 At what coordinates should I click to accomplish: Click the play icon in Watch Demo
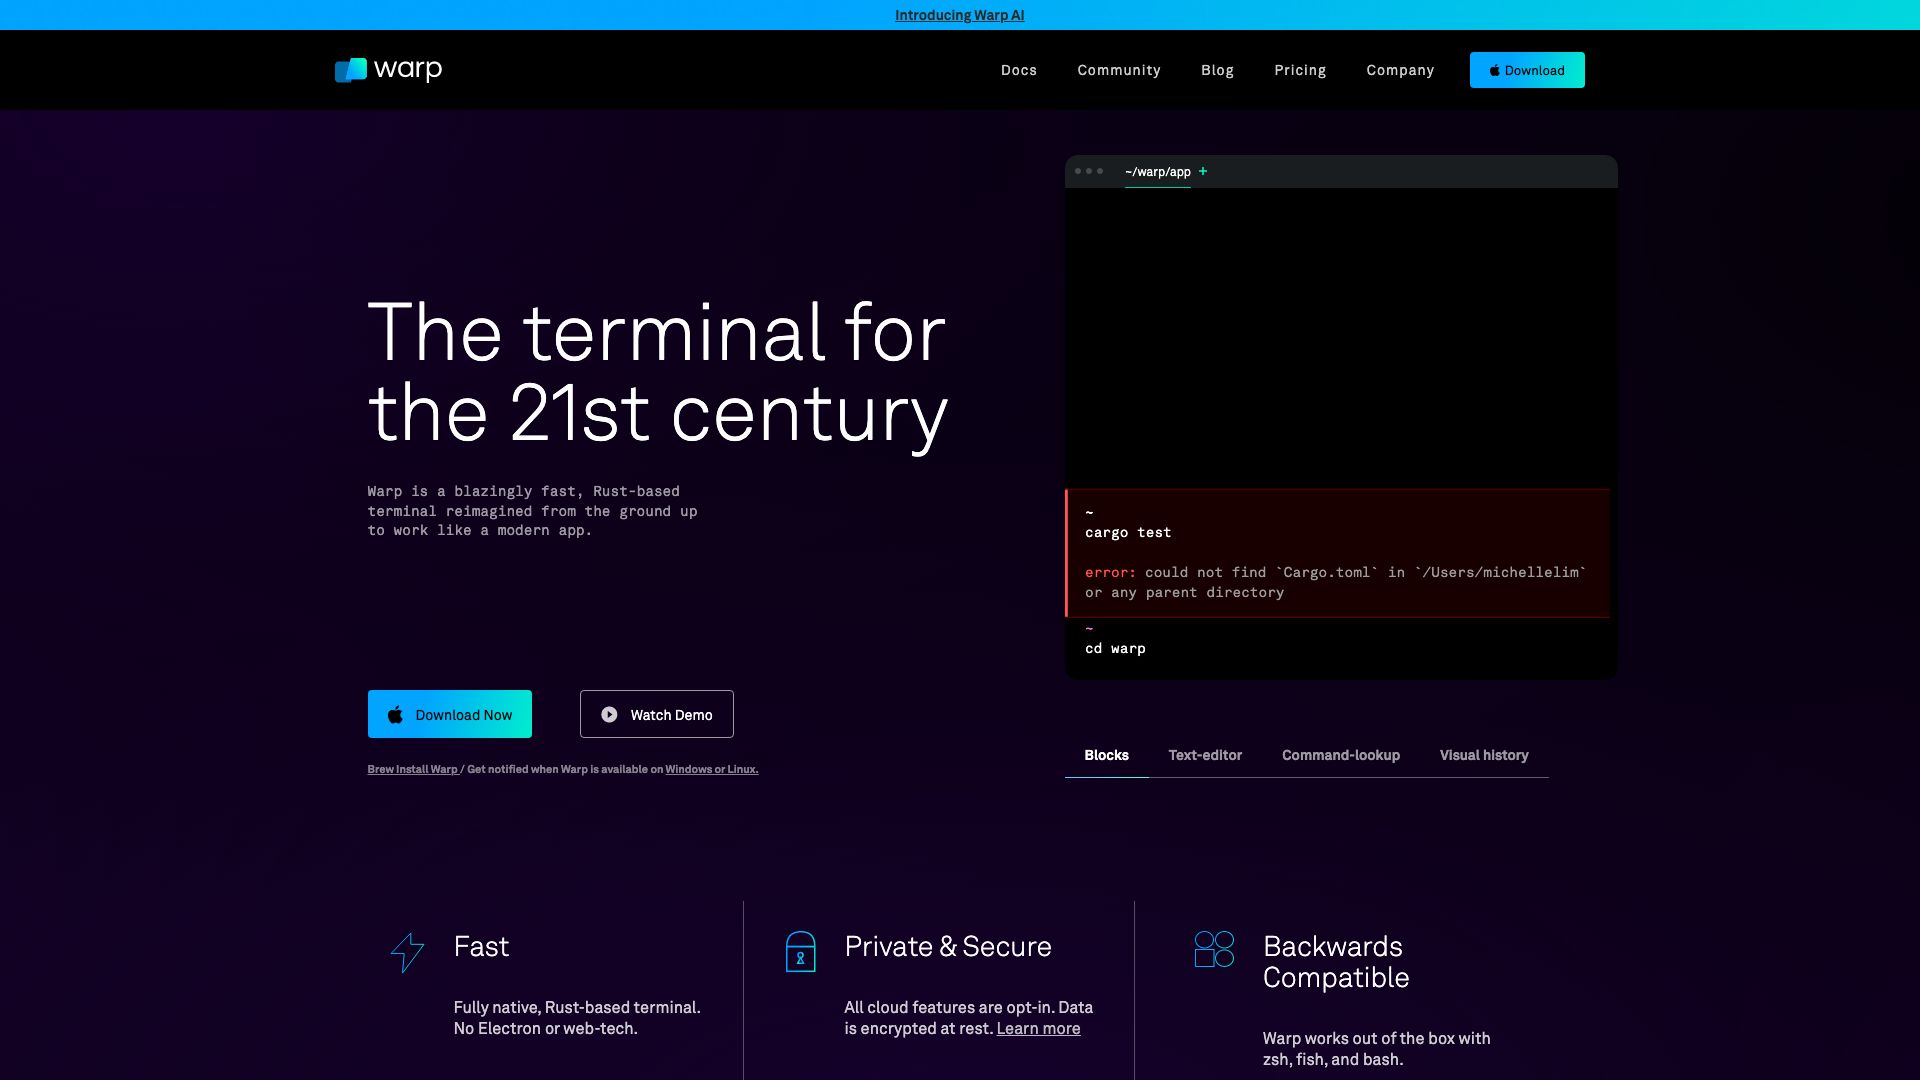point(608,714)
